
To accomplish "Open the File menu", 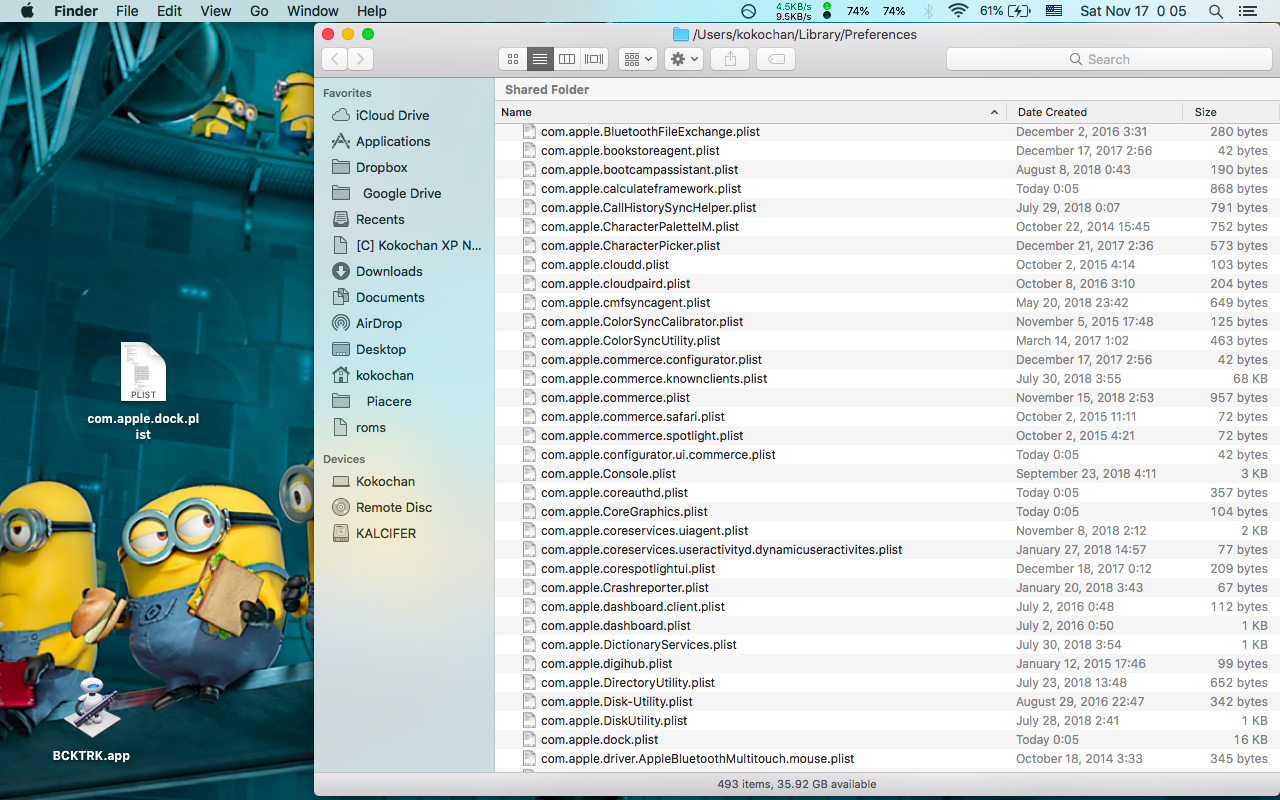I will click(127, 11).
